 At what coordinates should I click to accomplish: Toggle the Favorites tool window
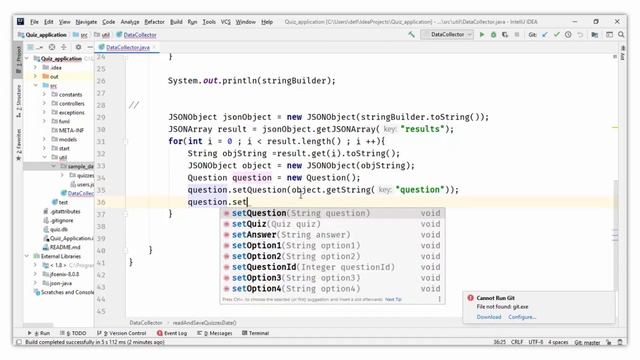pyautogui.click(x=18, y=144)
